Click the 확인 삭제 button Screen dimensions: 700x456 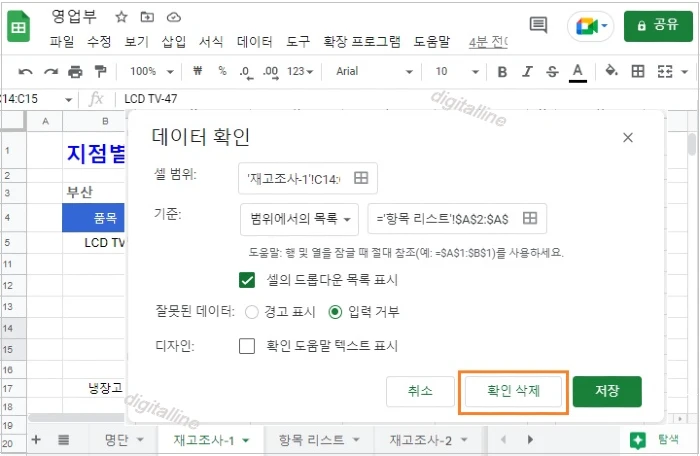click(x=513, y=391)
